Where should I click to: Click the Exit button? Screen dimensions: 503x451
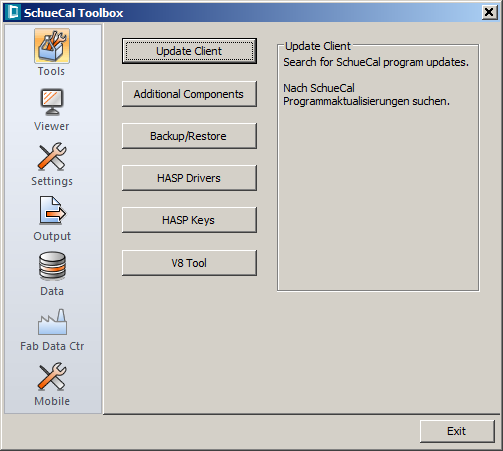pyautogui.click(x=457, y=431)
